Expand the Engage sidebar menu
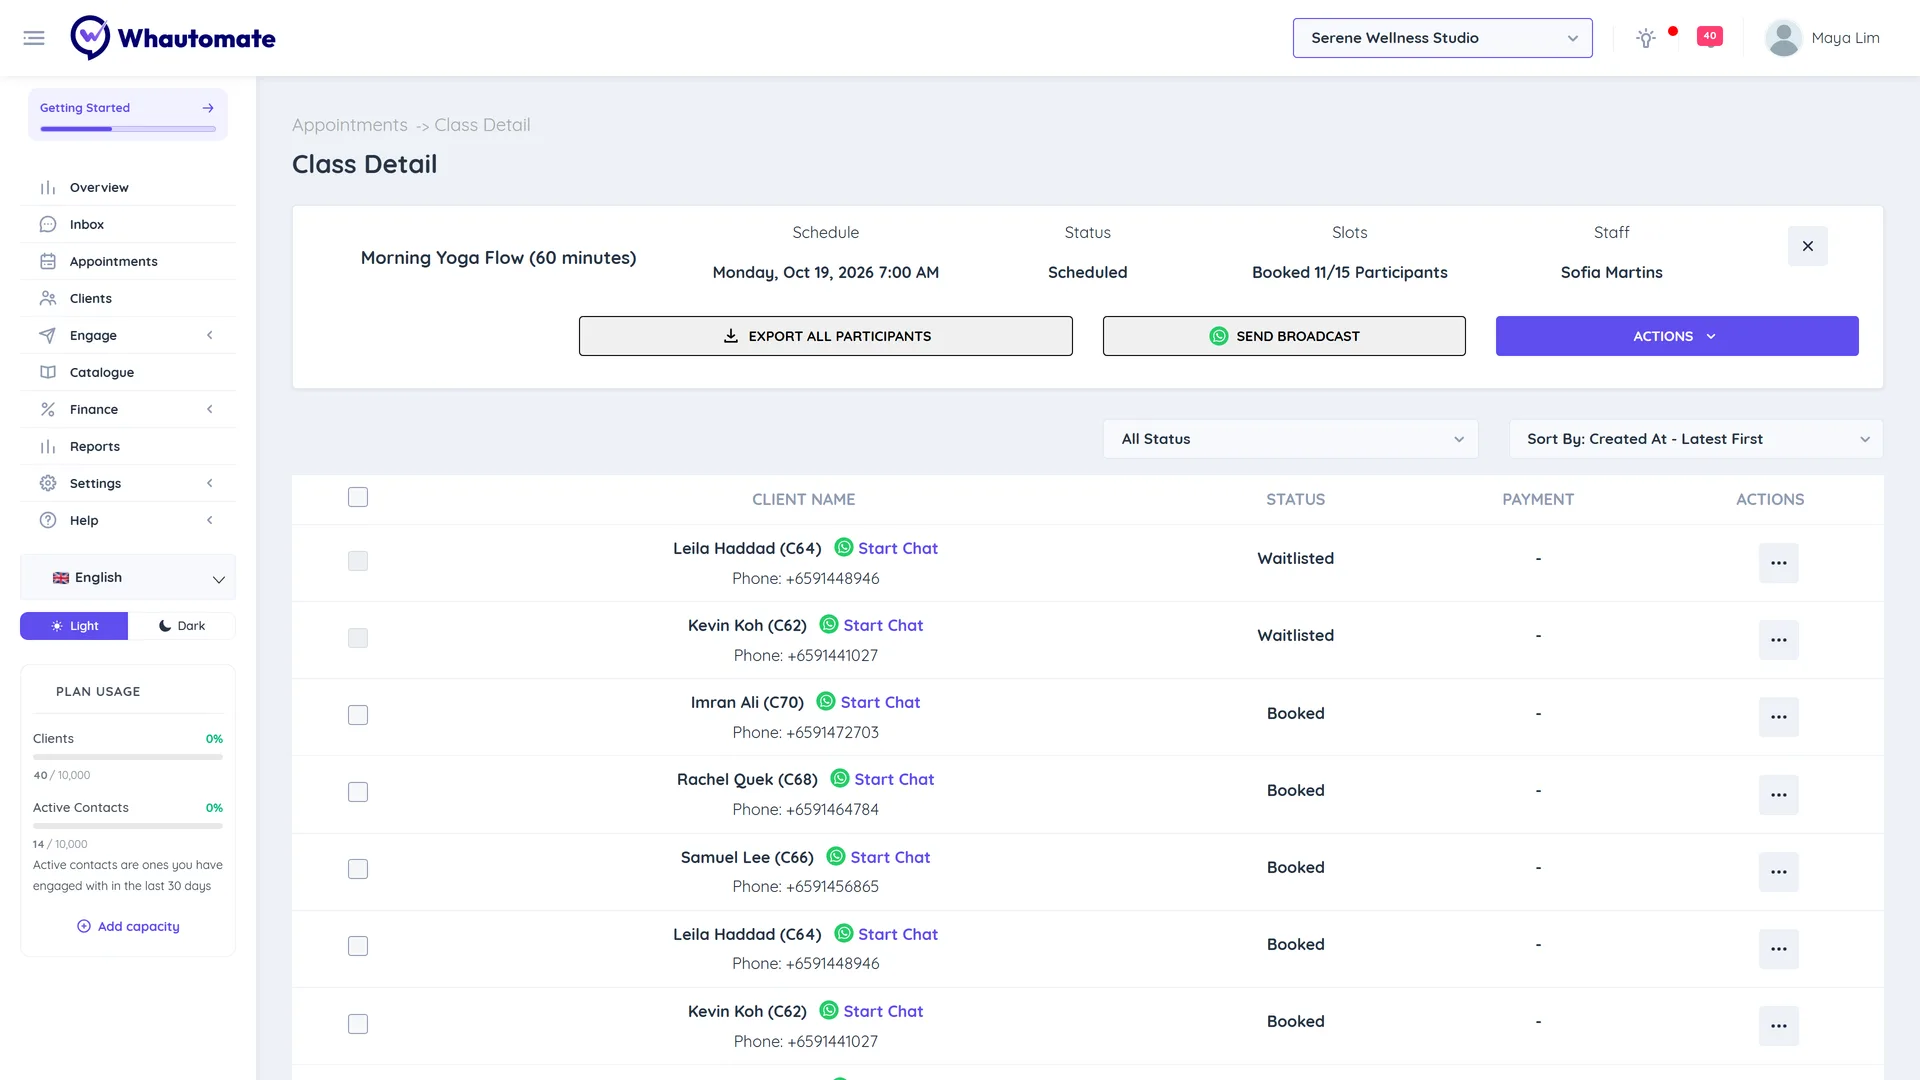1920x1080 pixels. pos(128,335)
